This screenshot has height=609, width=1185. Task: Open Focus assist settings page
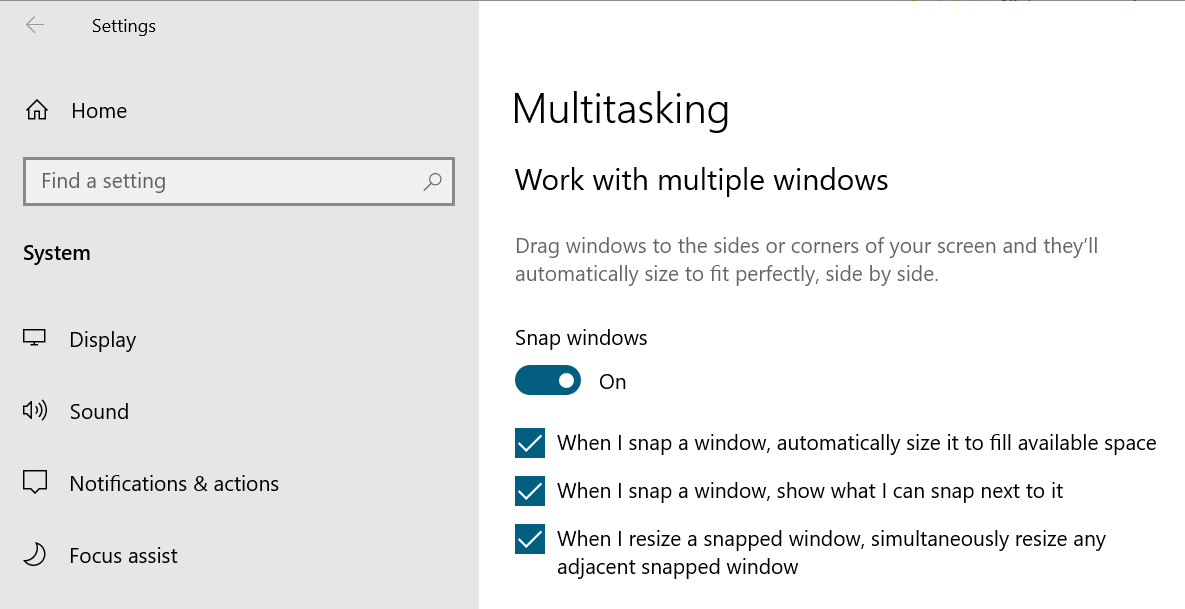[x=123, y=556]
